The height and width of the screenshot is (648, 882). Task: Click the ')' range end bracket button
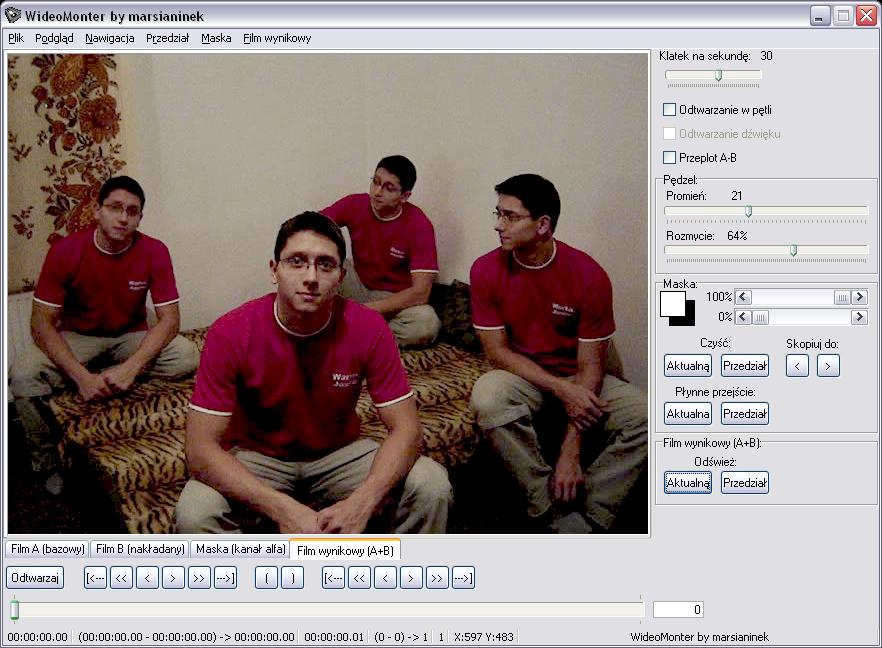[292, 577]
